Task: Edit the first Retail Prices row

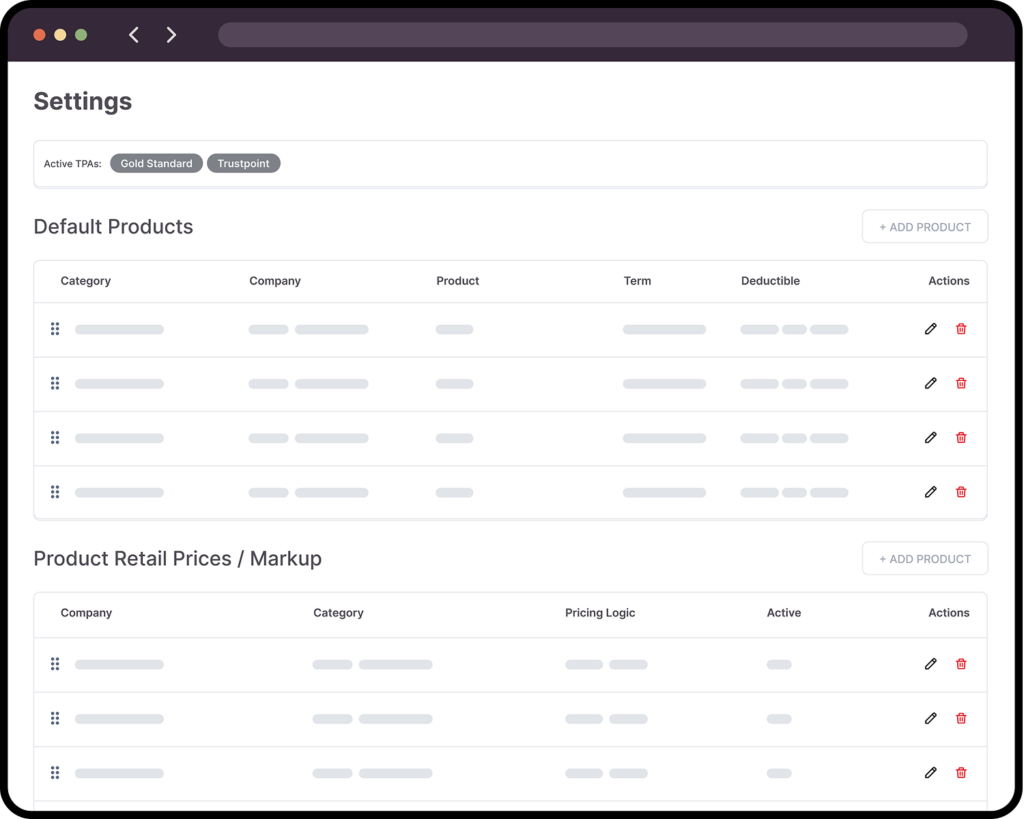Action: coord(931,664)
